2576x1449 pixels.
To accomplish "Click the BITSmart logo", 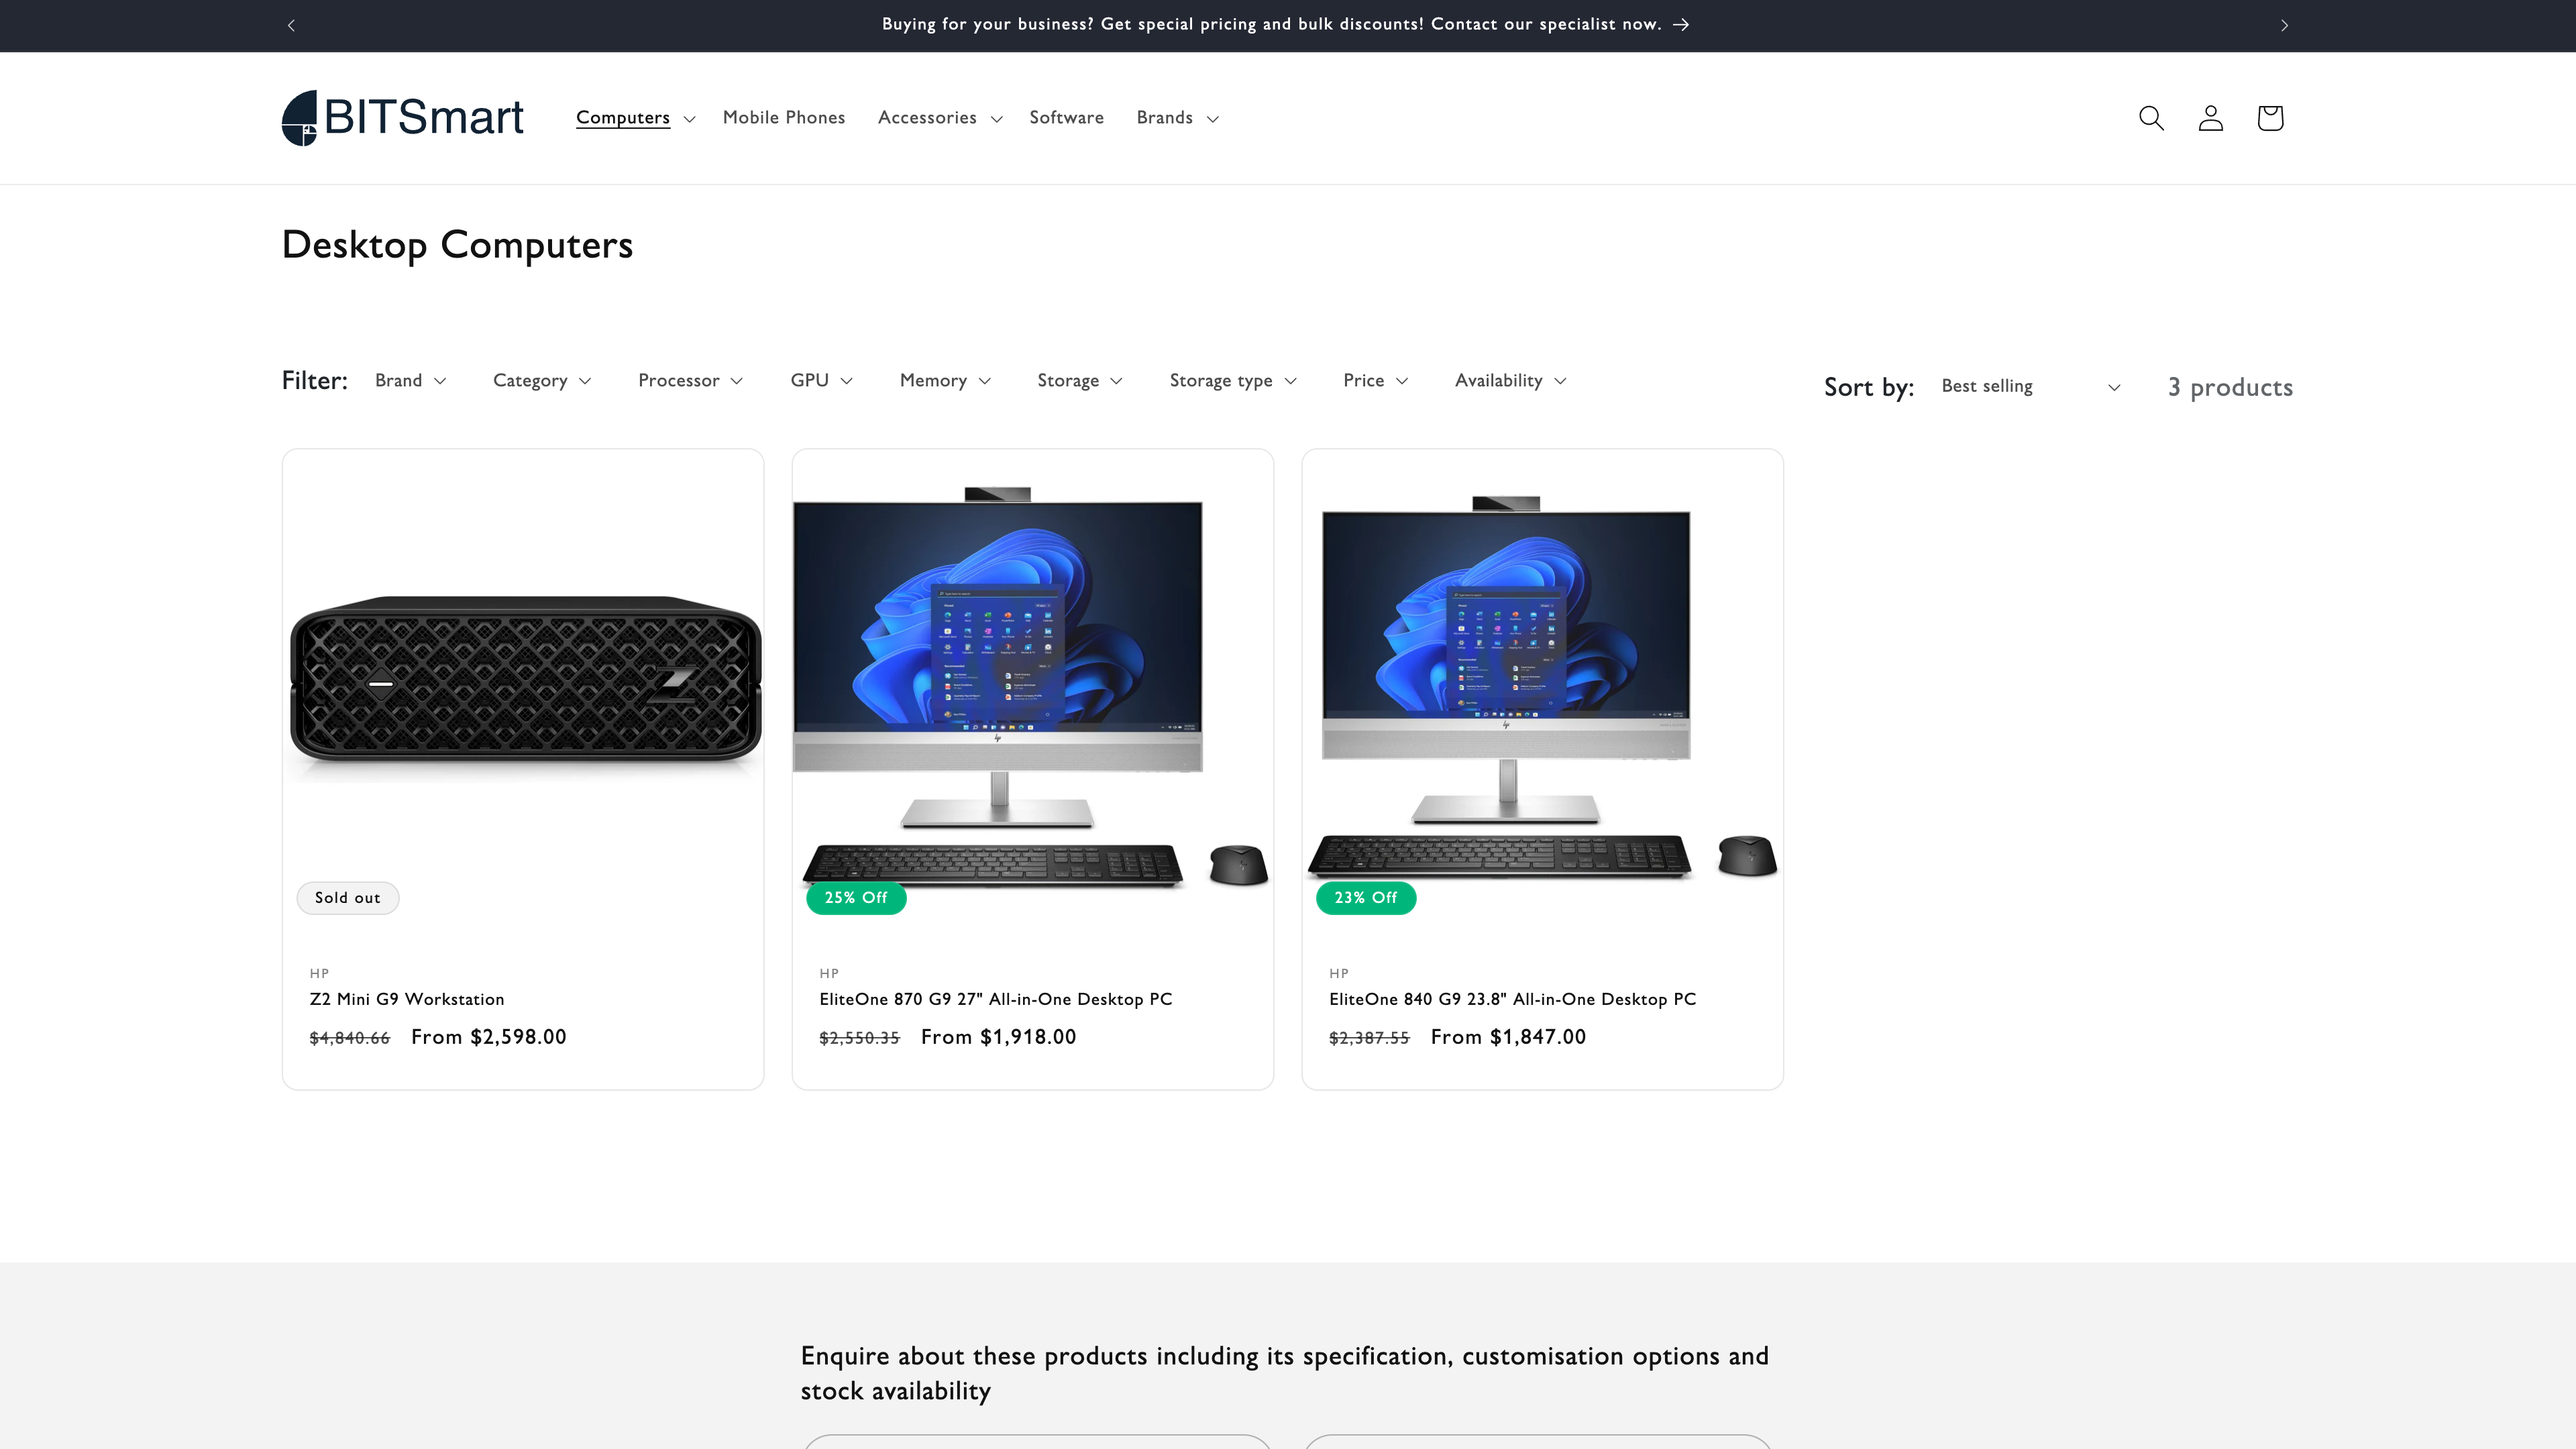I will pyautogui.click(x=402, y=117).
